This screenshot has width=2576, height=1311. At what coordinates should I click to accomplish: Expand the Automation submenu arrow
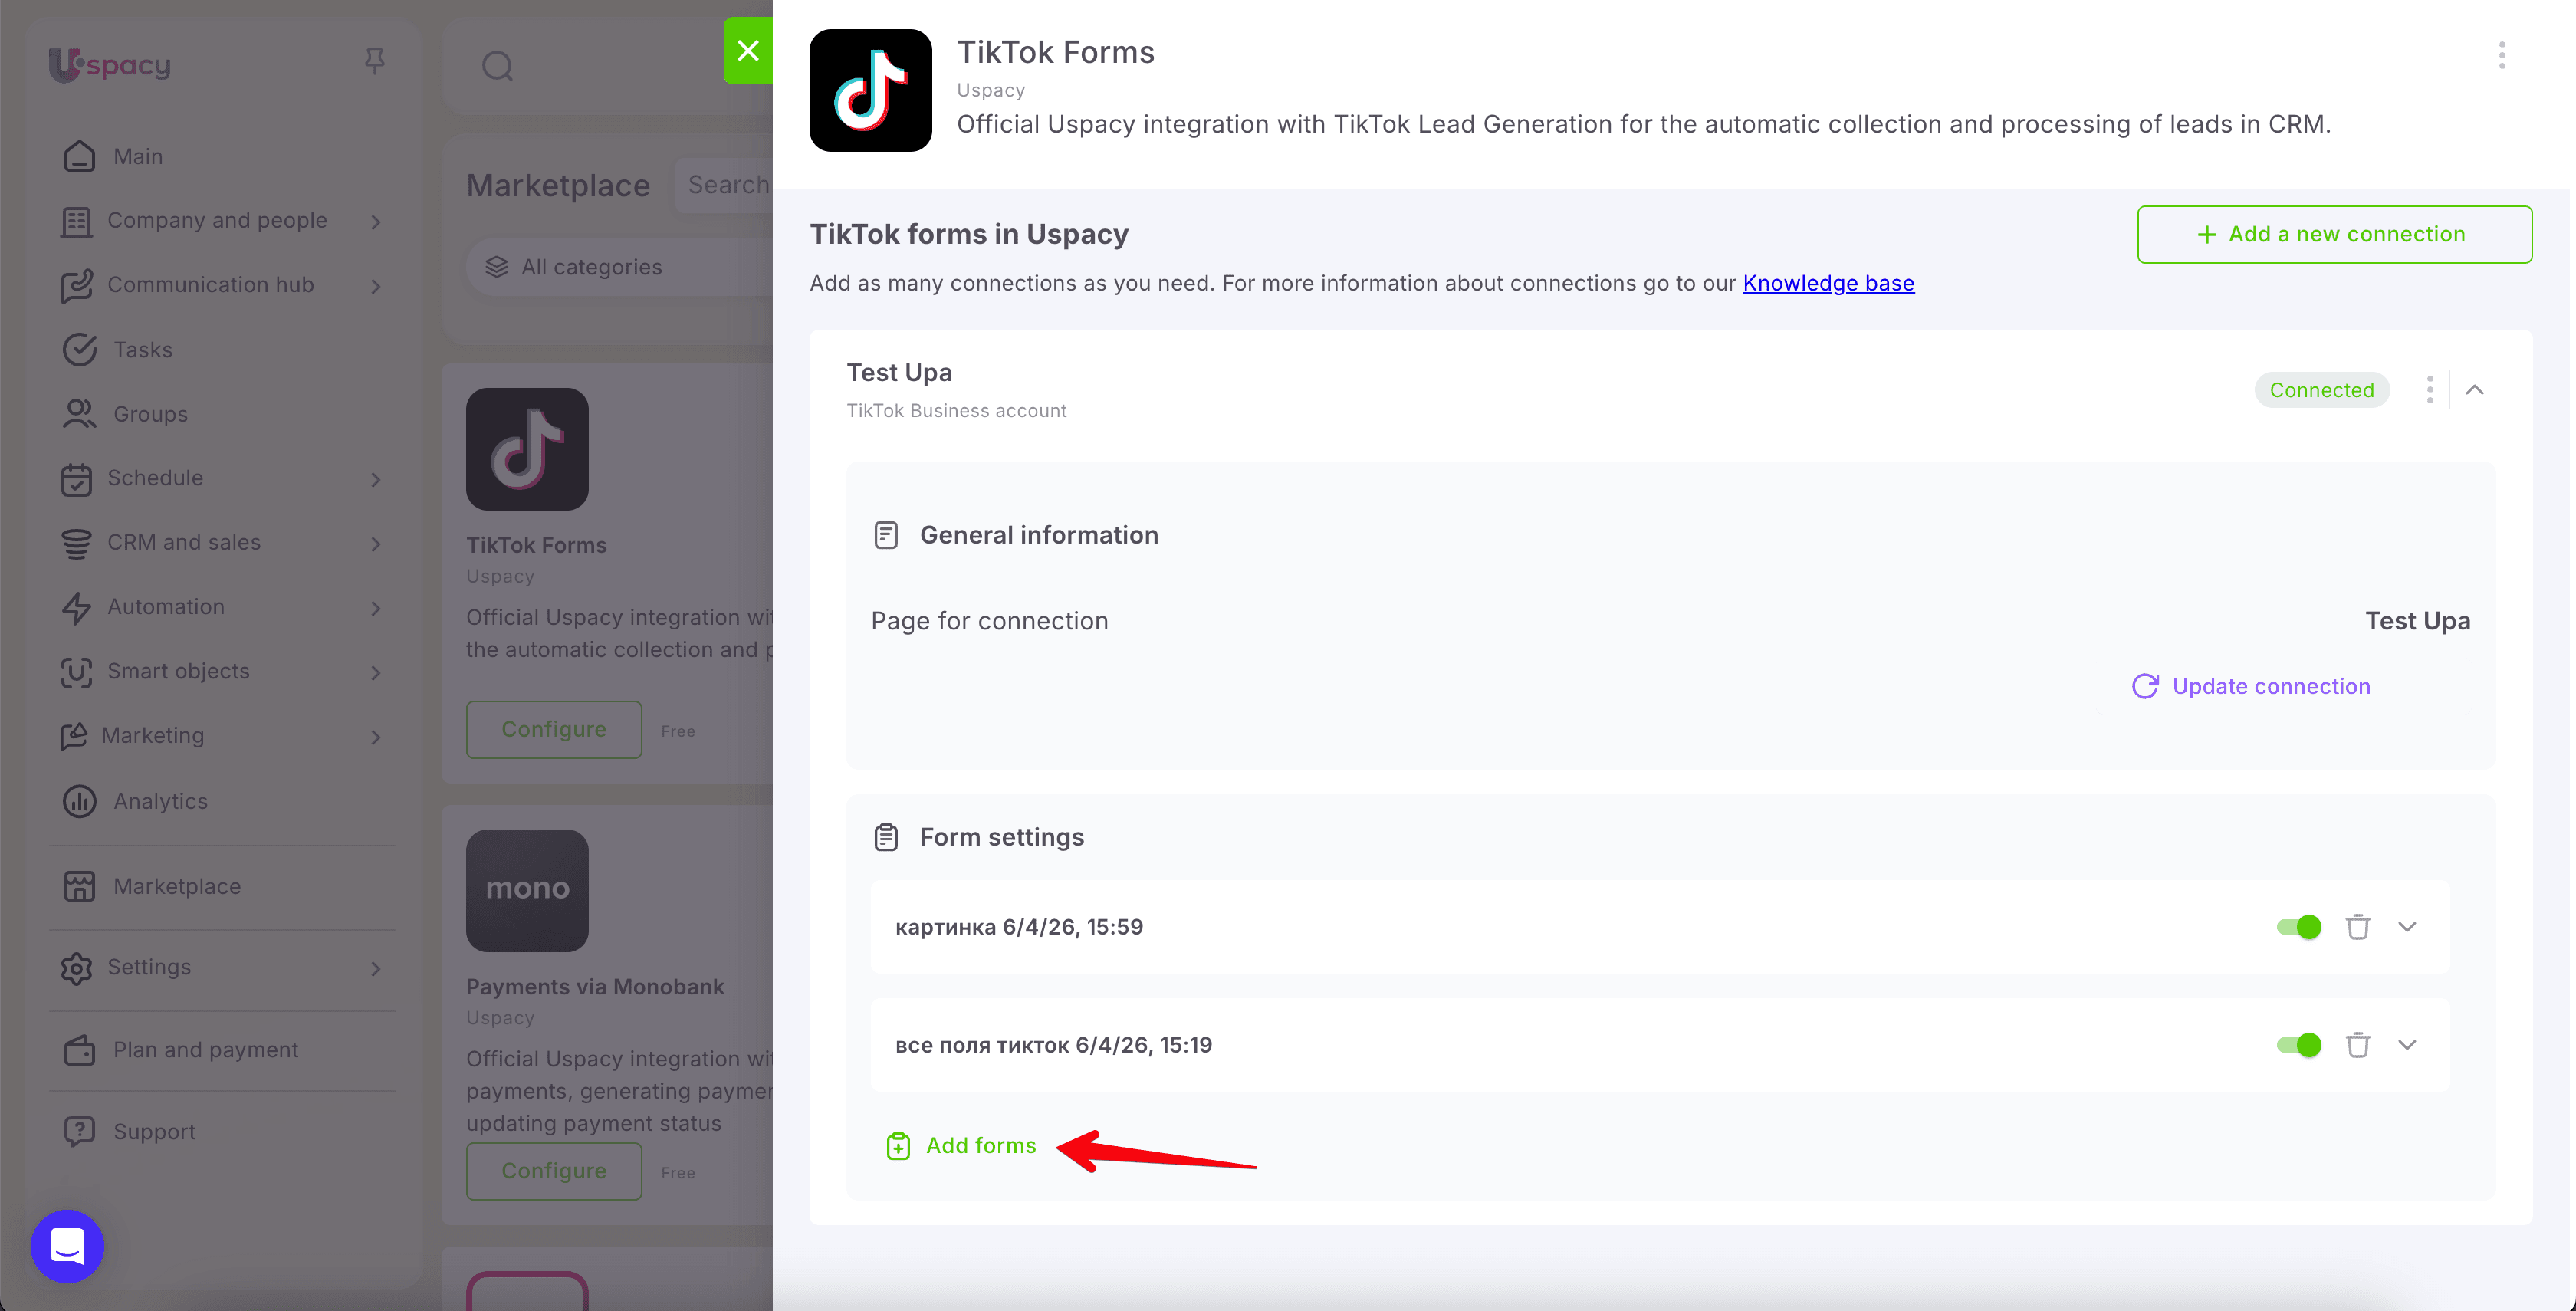[x=376, y=607]
